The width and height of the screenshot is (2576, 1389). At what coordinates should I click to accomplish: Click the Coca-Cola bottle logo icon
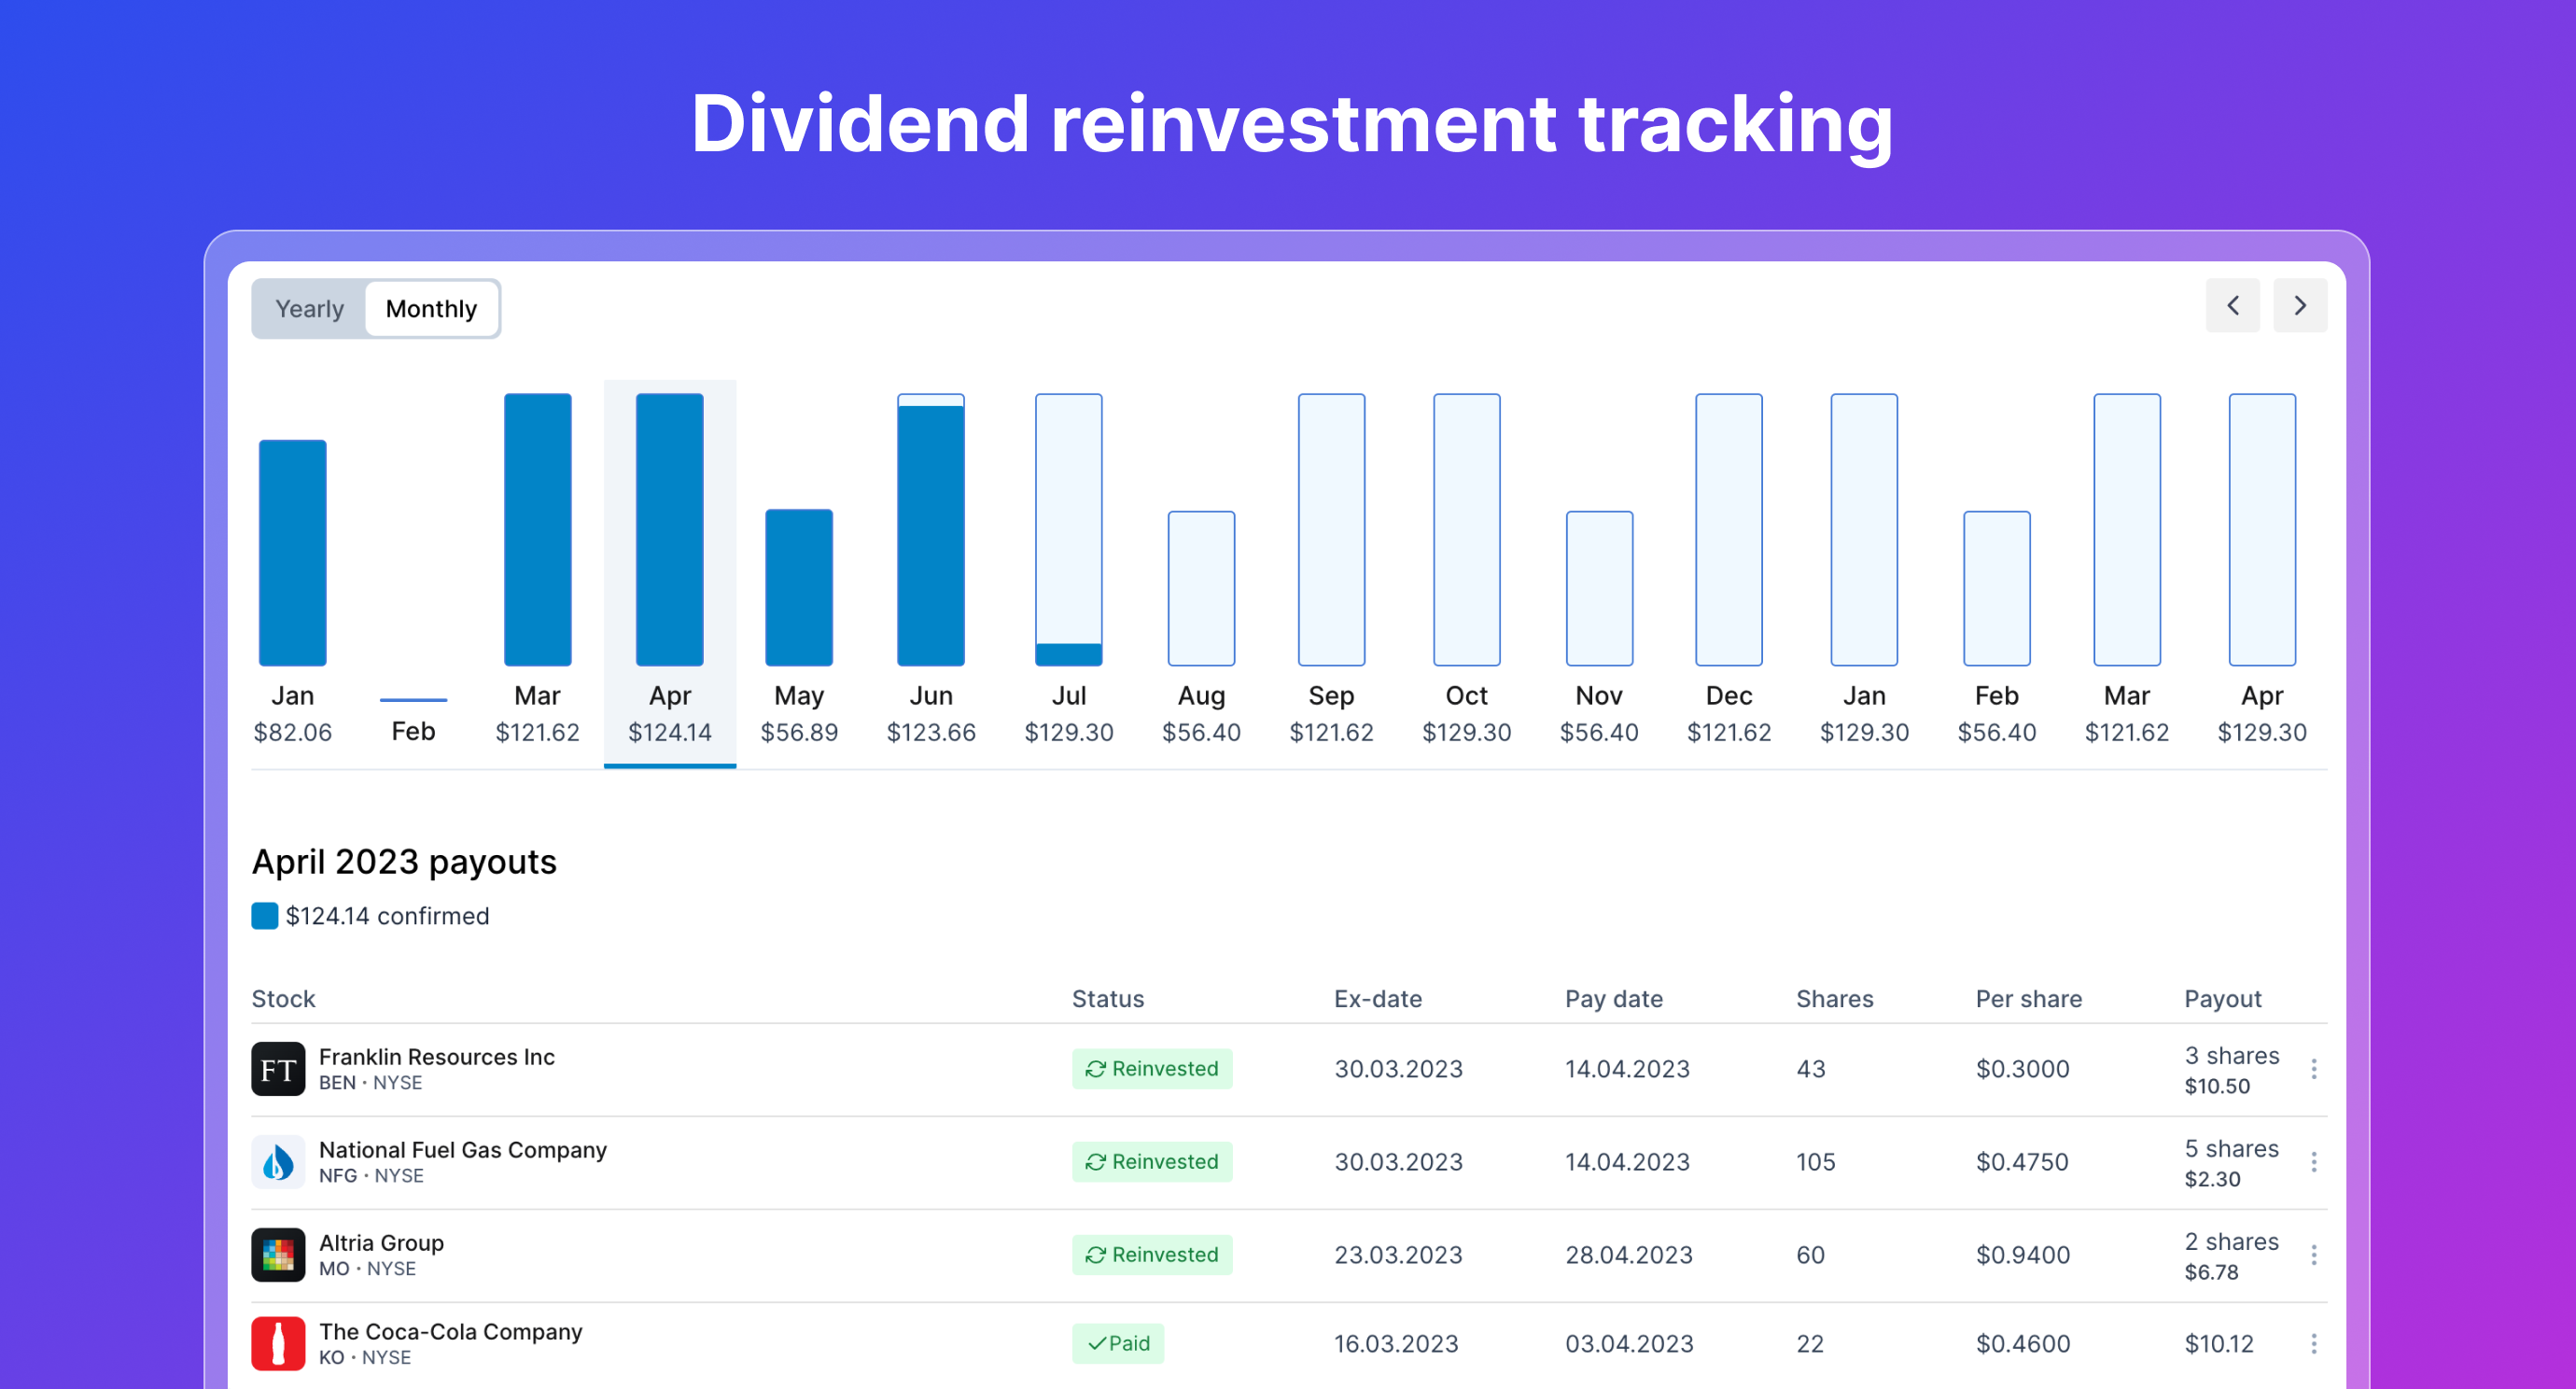(x=278, y=1343)
